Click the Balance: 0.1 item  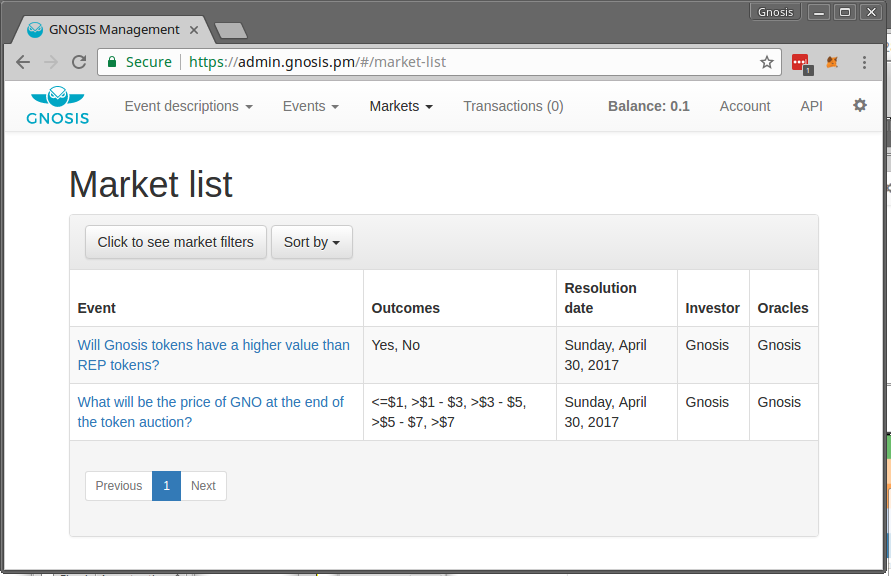click(648, 106)
